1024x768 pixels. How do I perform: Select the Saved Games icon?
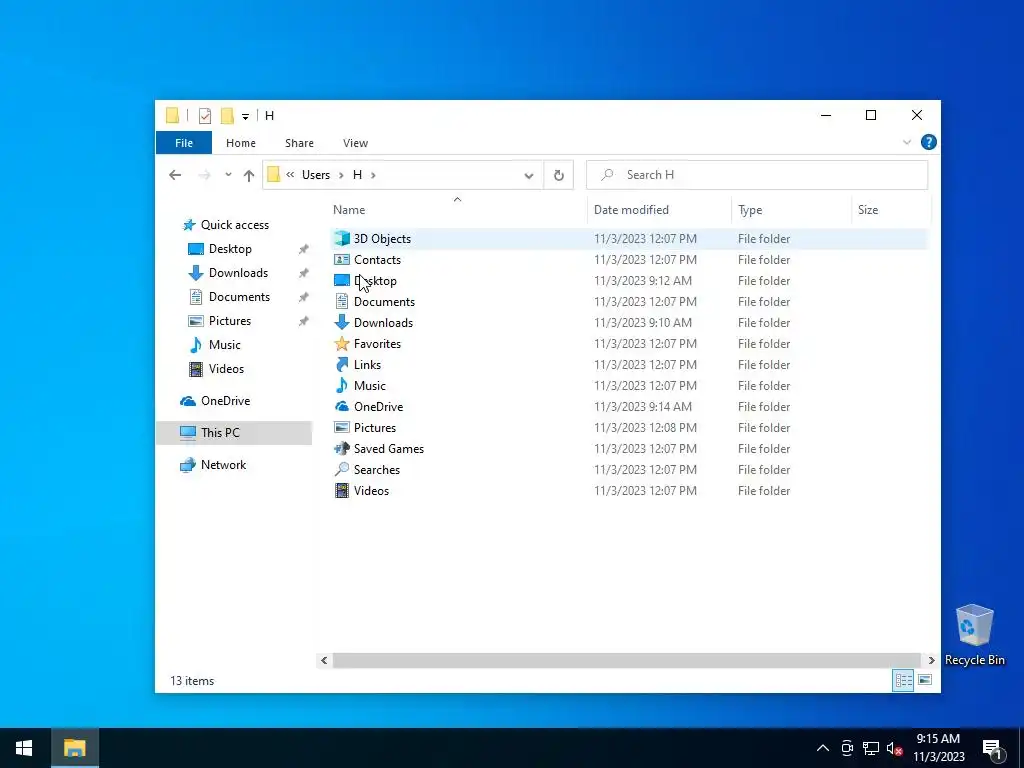coord(342,448)
